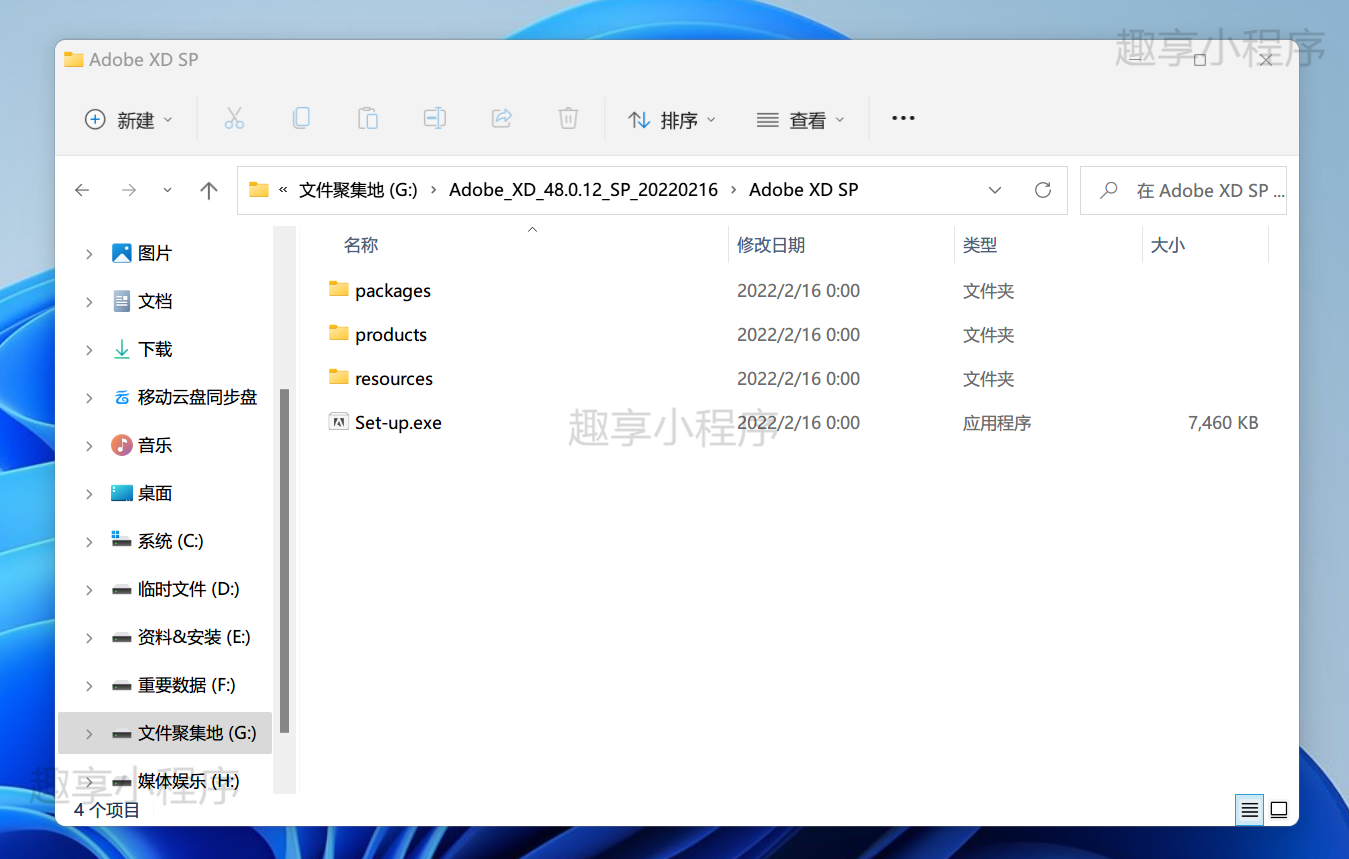
Task: Select 媒体娱乐 (H:) in sidebar
Action: [x=189, y=781]
